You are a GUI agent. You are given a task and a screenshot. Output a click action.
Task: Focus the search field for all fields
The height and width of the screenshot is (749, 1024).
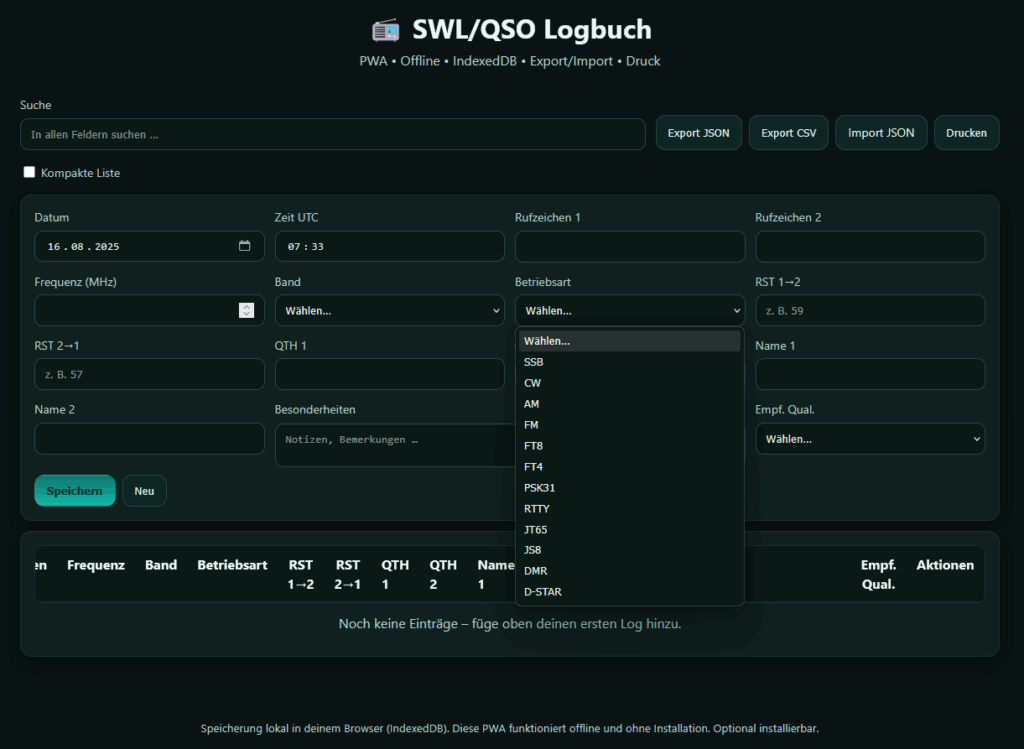coord(332,134)
